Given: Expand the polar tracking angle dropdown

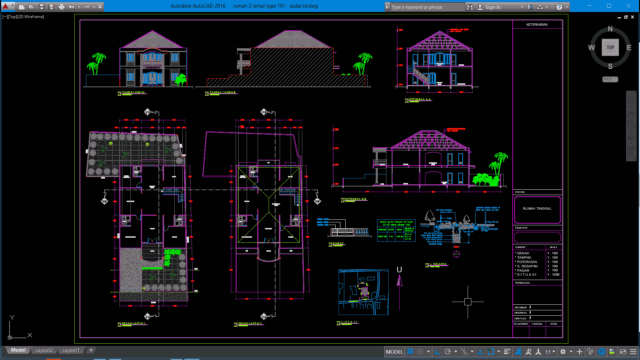Looking at the screenshot, I should point(456,352).
